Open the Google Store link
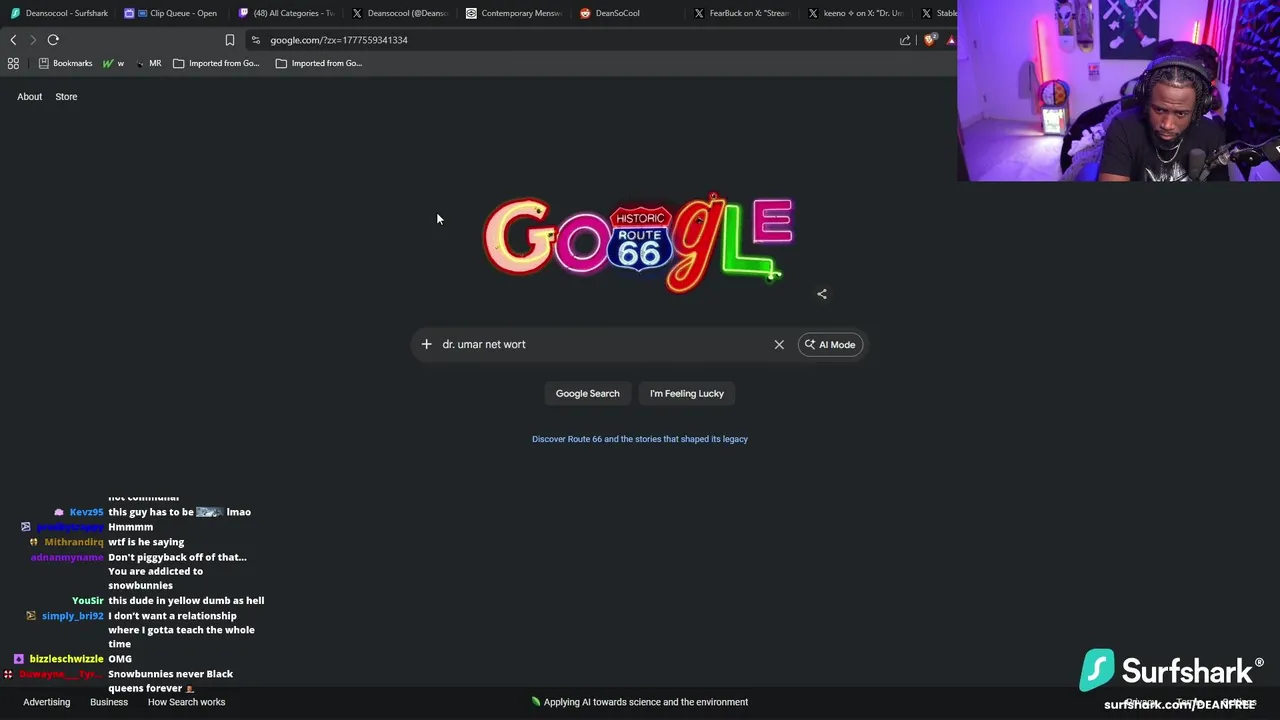 tap(66, 97)
